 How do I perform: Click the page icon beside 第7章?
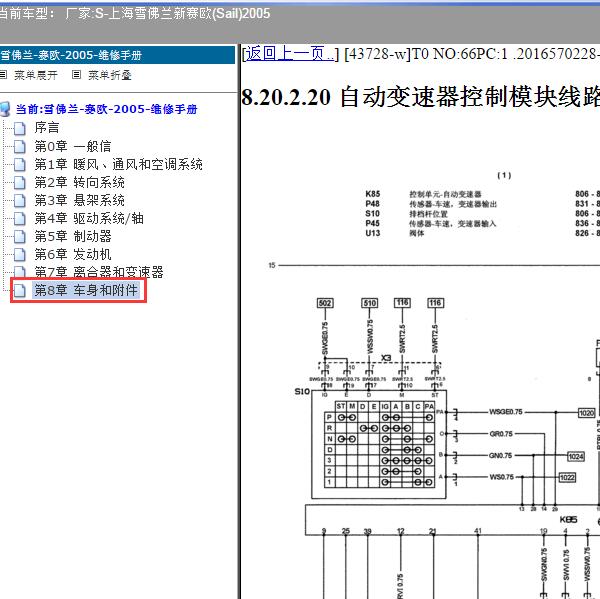coord(20,272)
